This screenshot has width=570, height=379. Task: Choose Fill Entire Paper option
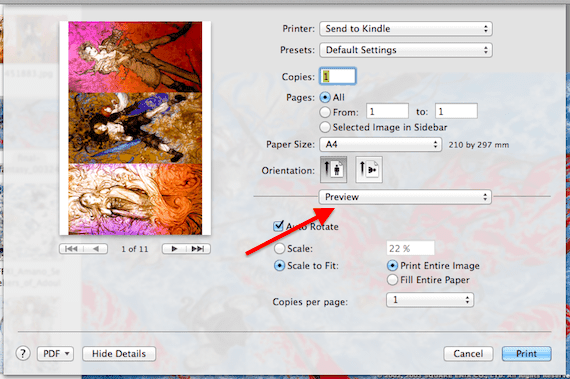392,280
